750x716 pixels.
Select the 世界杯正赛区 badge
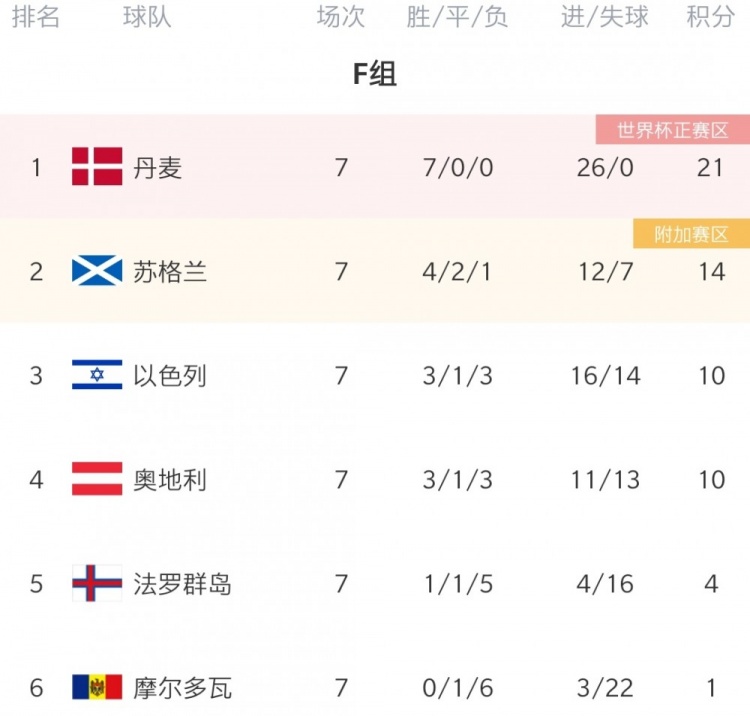coord(673,130)
